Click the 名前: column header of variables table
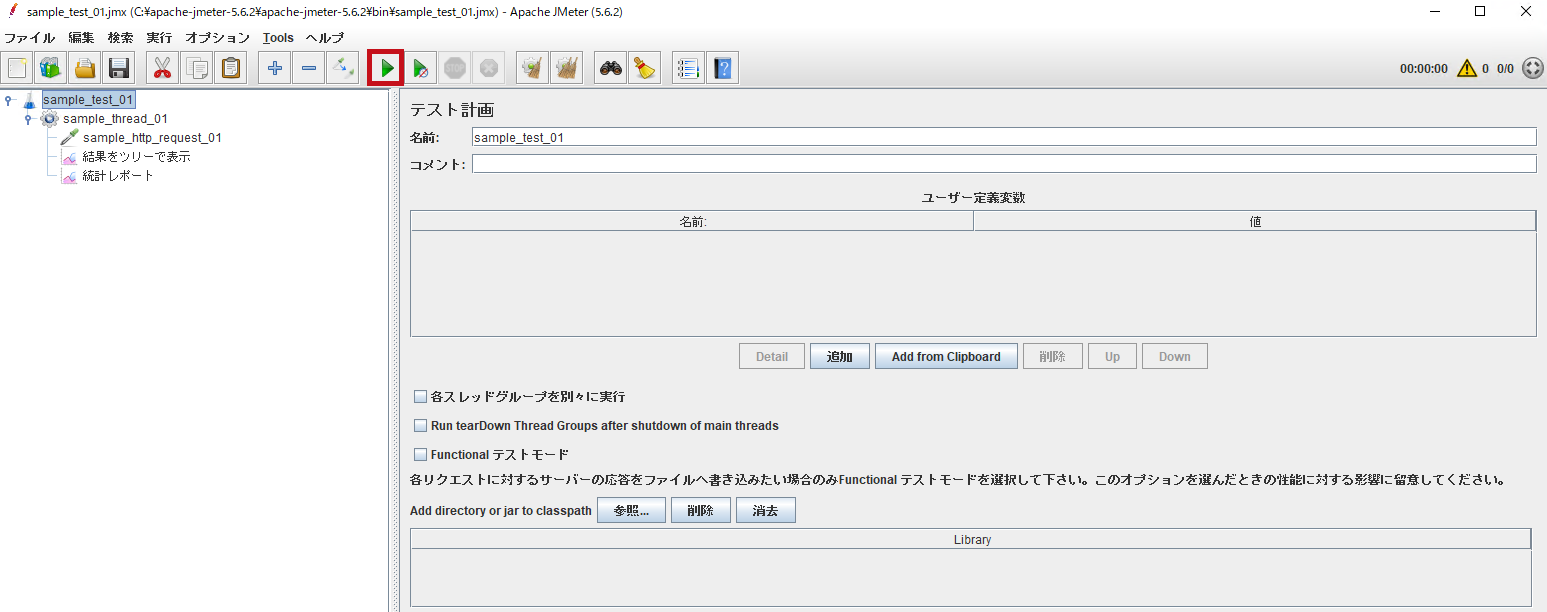The width and height of the screenshot is (1547, 612). coord(692,222)
